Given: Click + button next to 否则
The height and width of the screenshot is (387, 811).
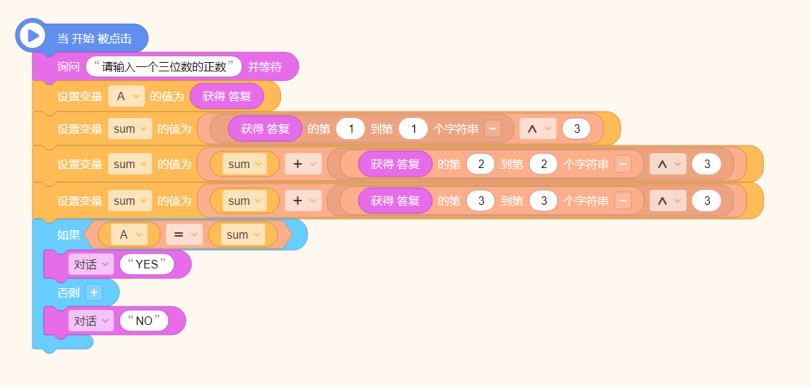Looking at the screenshot, I should [94, 293].
